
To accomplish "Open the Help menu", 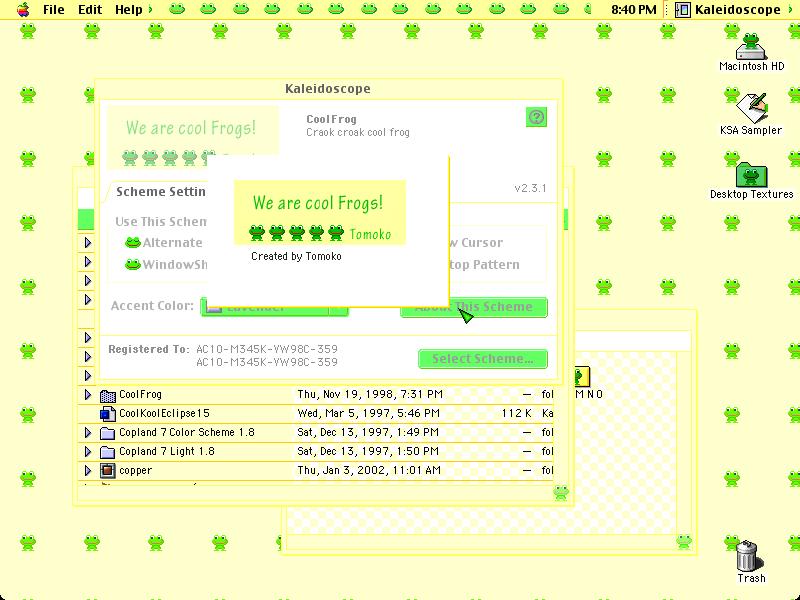I will pos(128,10).
